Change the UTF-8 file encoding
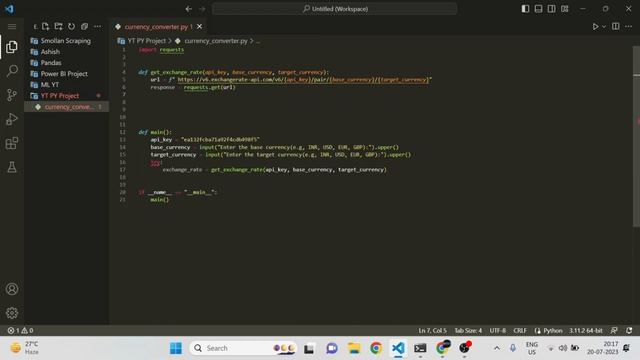This screenshot has height=360, width=640. (x=498, y=330)
